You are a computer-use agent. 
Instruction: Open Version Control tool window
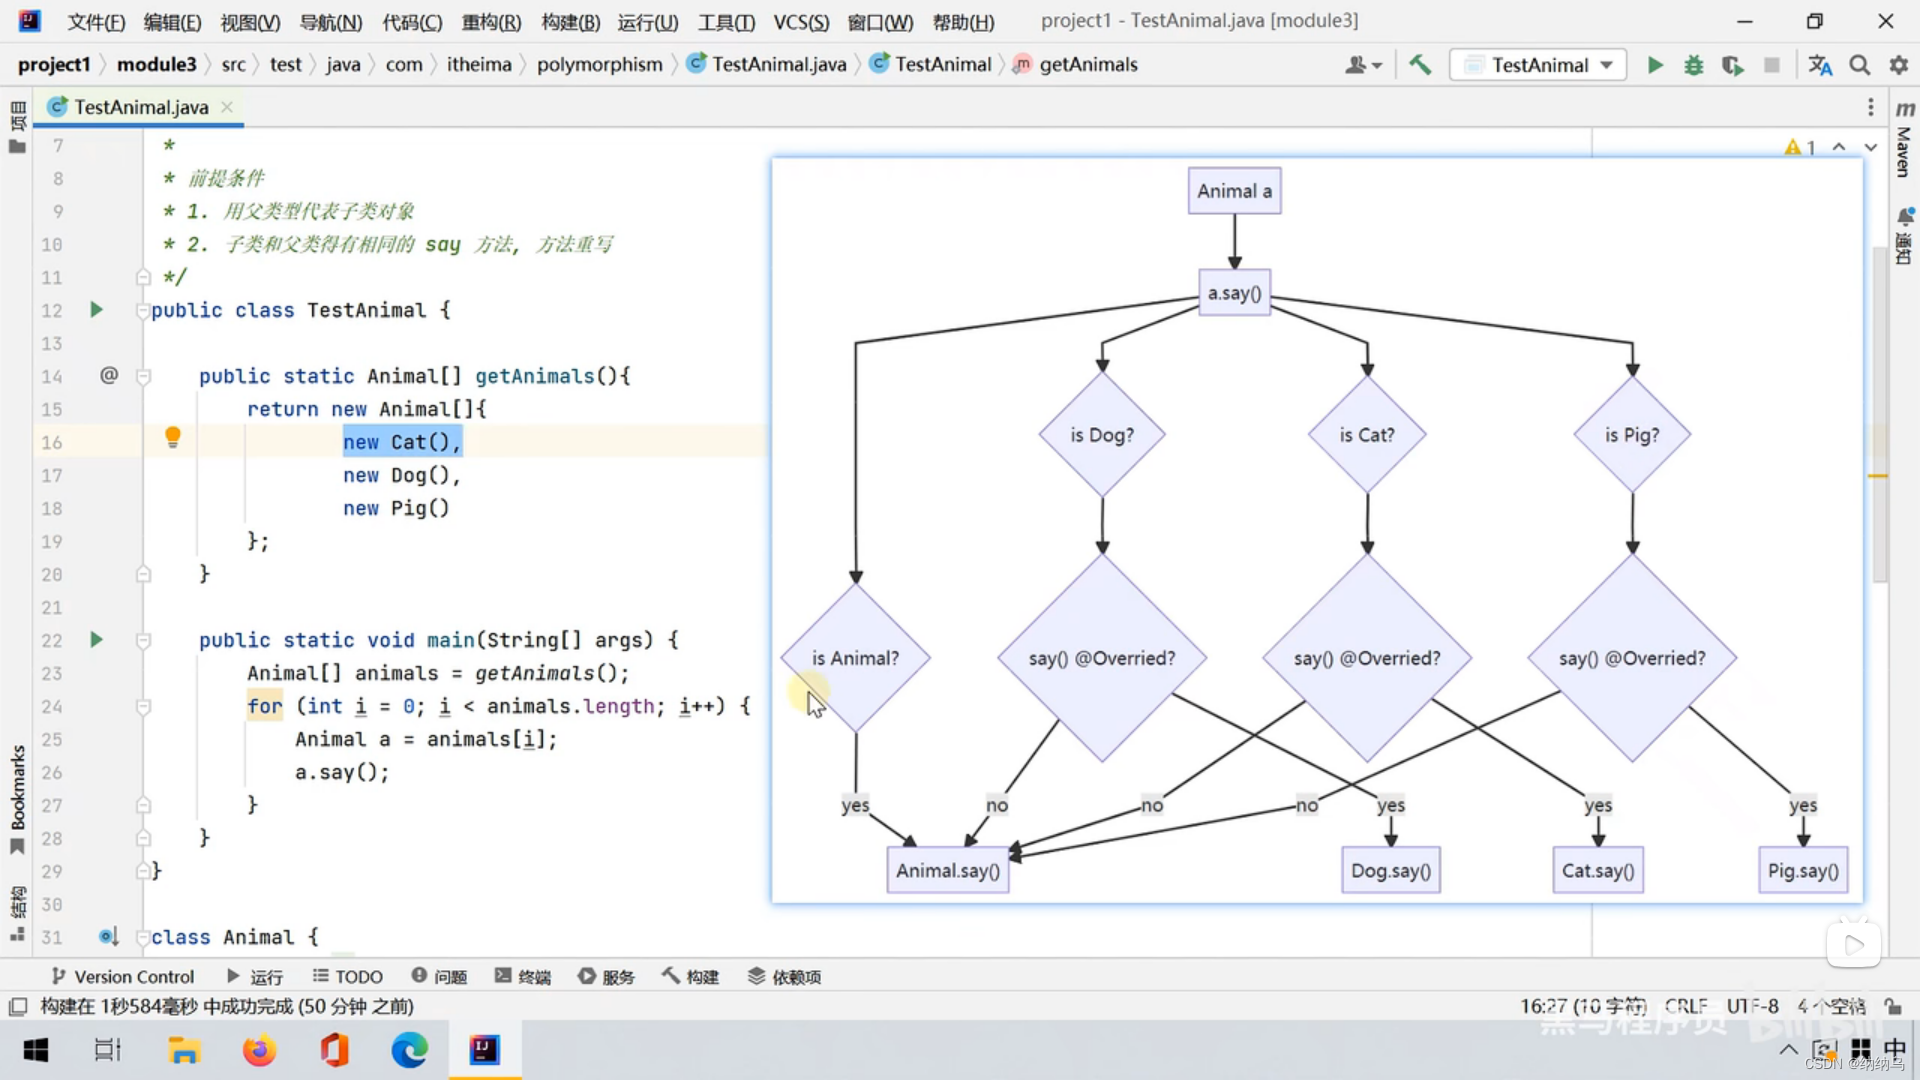tap(122, 977)
